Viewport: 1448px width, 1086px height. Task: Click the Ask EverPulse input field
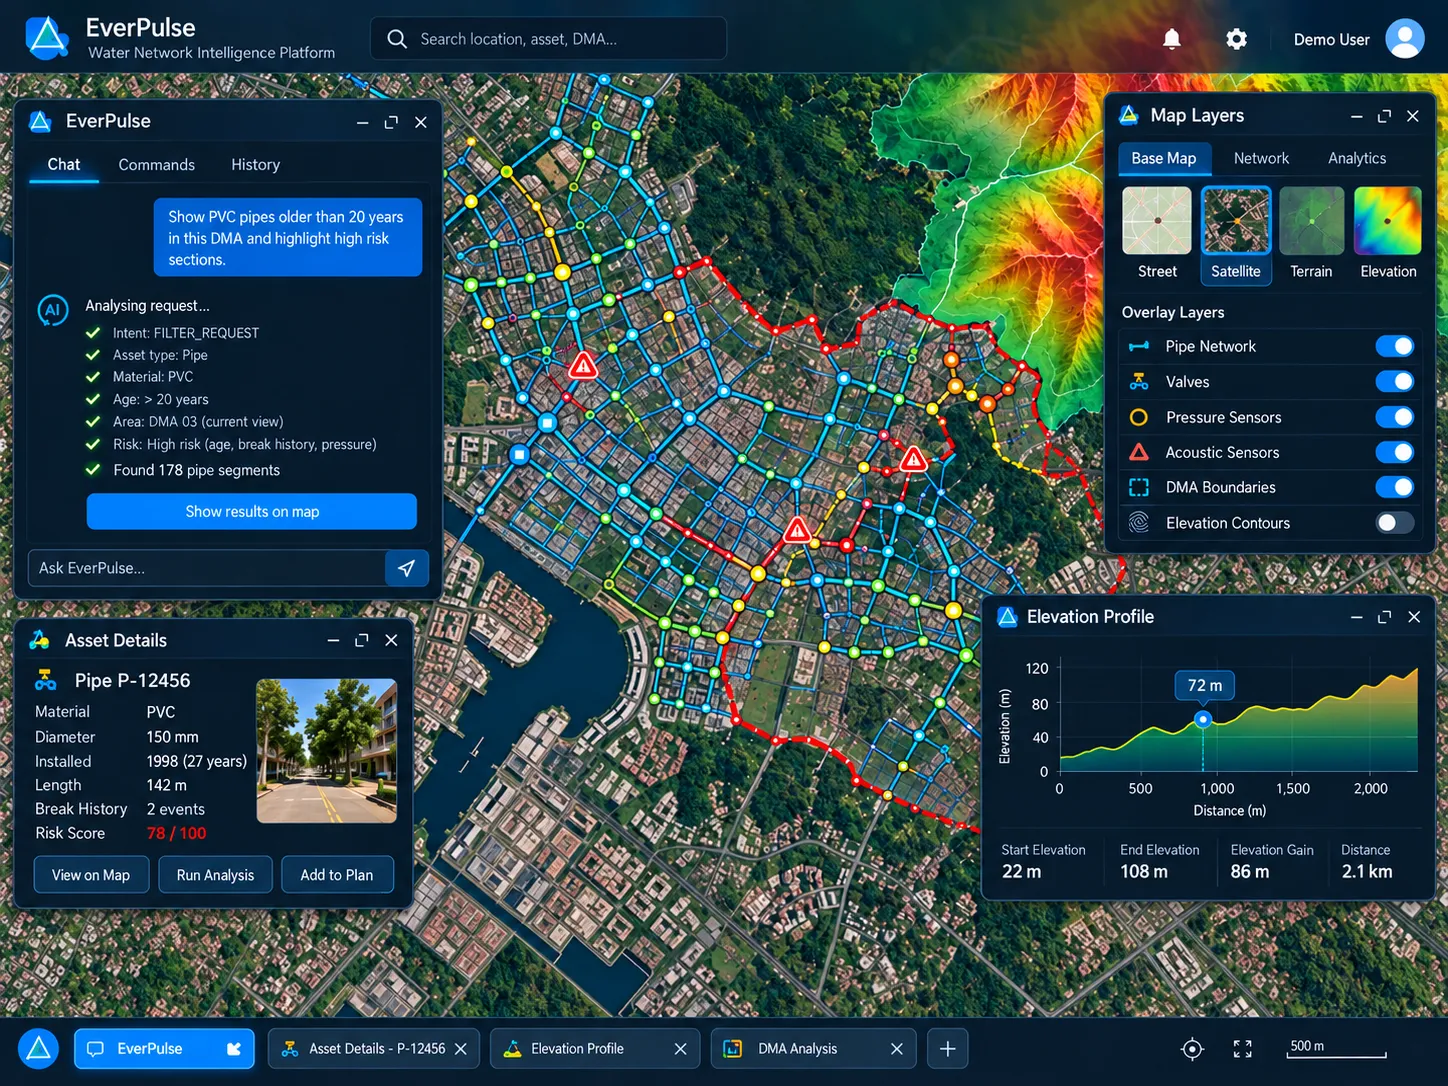[207, 568]
